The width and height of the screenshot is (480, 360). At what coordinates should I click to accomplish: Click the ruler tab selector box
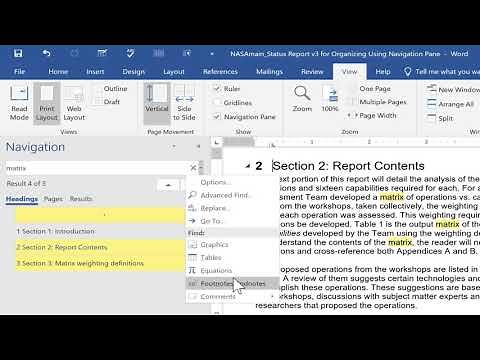coord(217,143)
